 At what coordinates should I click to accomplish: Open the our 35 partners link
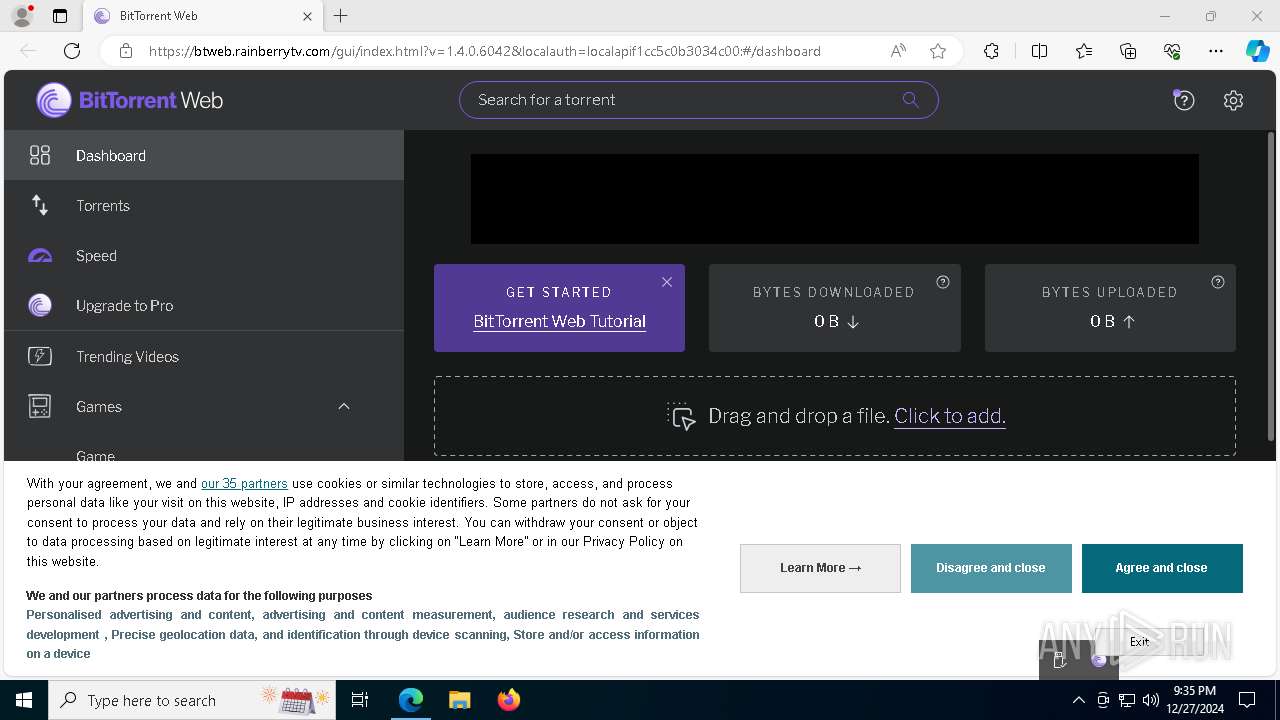(244, 483)
